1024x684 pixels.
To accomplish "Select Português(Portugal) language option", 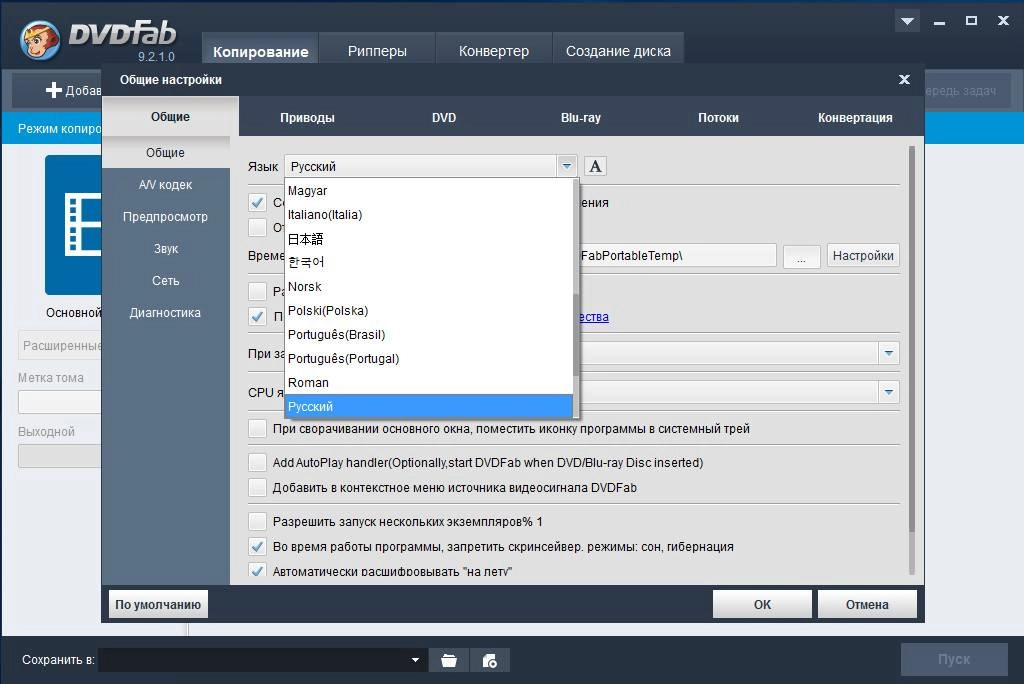I will [428, 359].
